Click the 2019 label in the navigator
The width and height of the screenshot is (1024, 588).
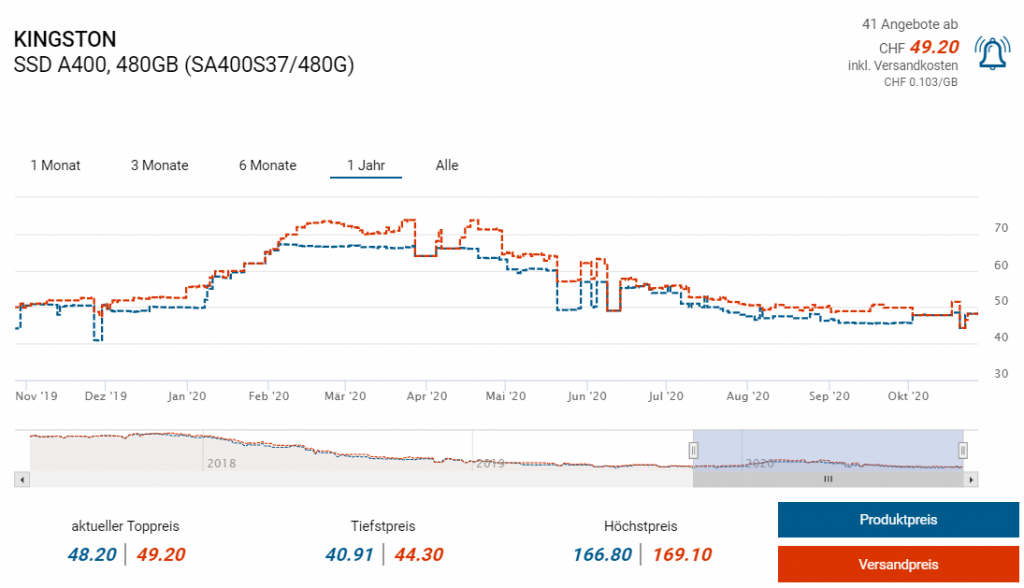pos(490,464)
